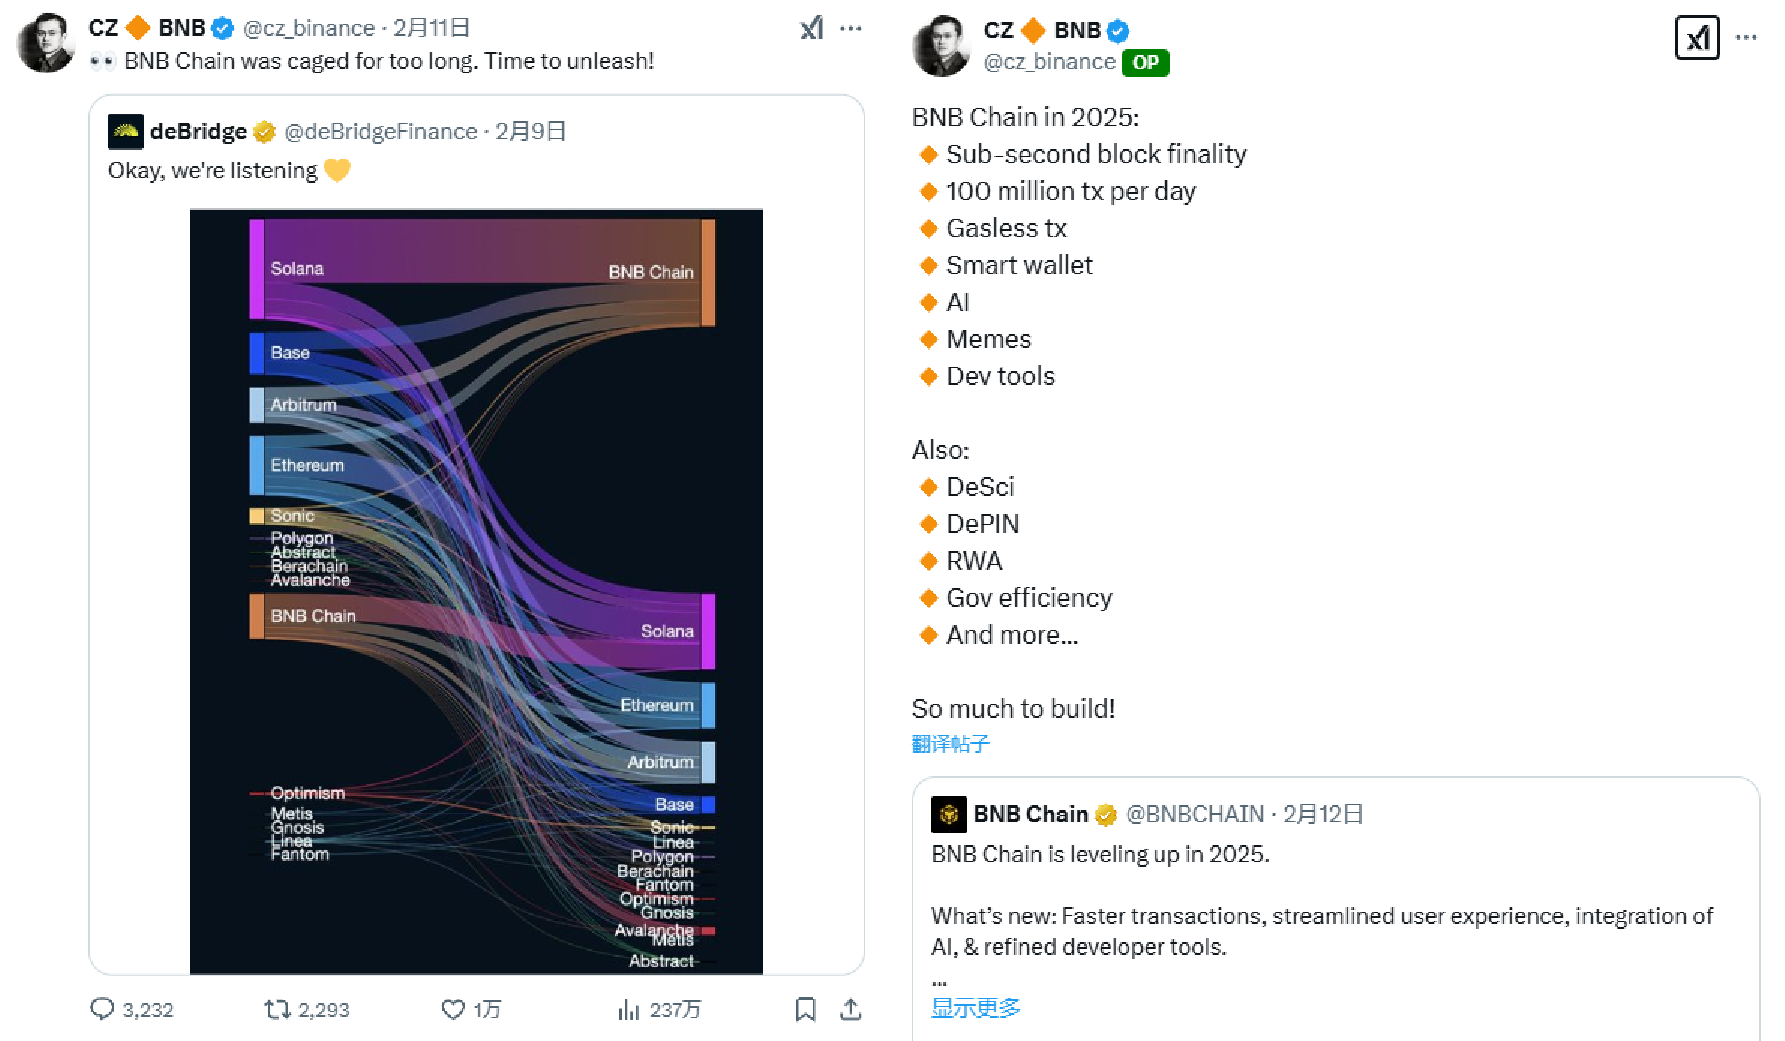Bookmark the left tweet
Viewport: 1785px width, 1041px height.
click(805, 1009)
